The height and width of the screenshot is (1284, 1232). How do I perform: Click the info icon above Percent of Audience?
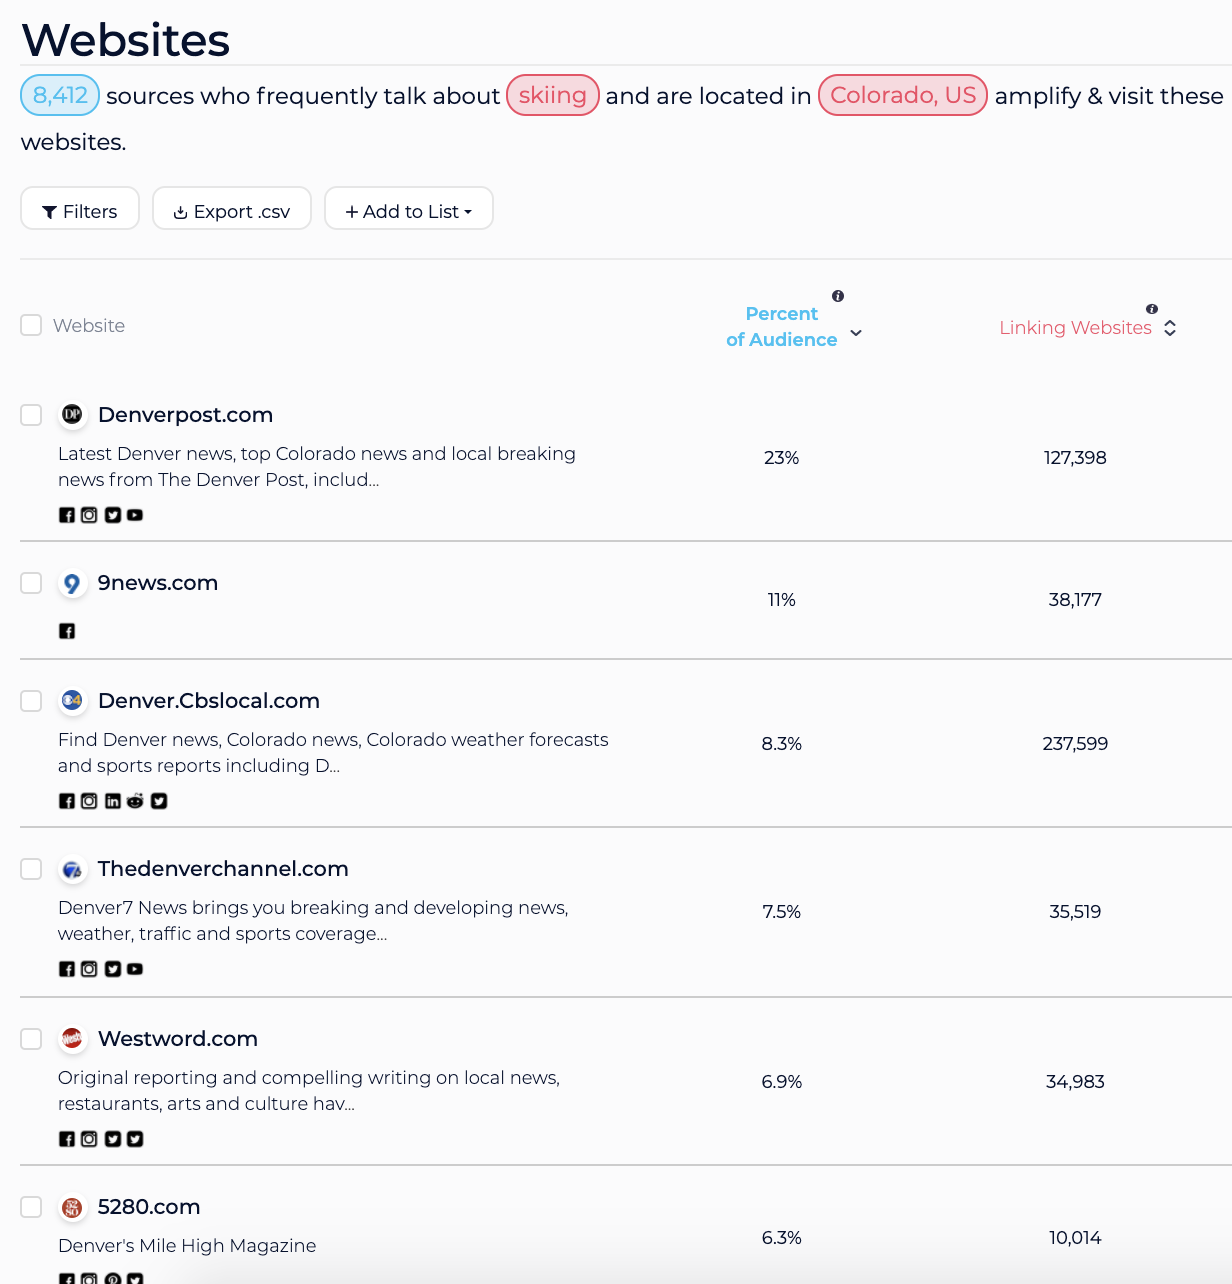(x=838, y=296)
